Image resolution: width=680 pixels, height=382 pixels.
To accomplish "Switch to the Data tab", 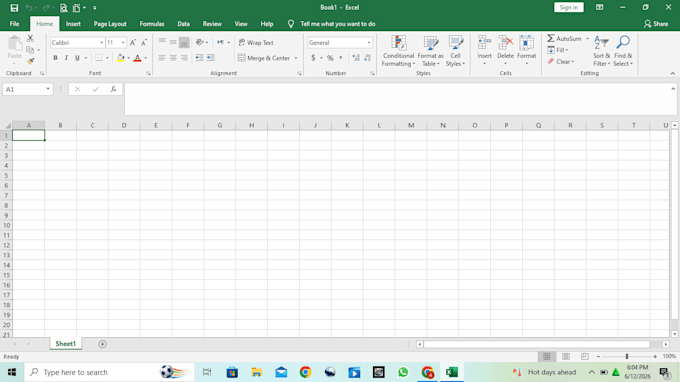I will [183, 24].
